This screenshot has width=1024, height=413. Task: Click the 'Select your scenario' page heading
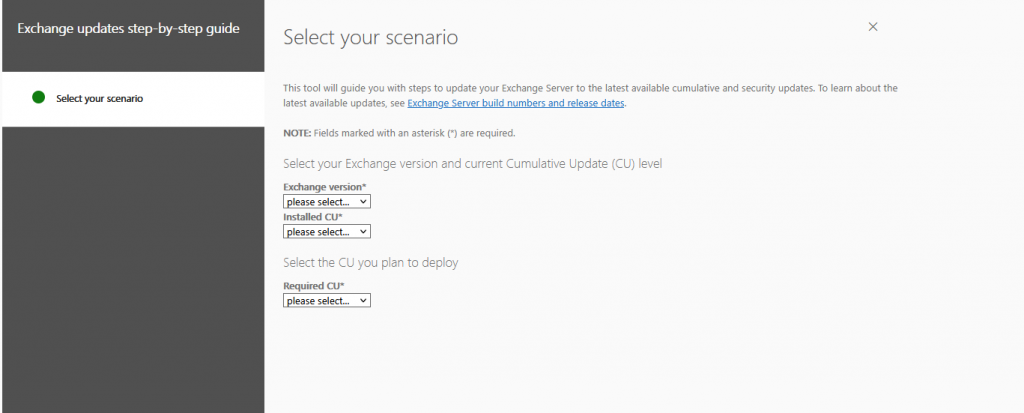click(370, 37)
